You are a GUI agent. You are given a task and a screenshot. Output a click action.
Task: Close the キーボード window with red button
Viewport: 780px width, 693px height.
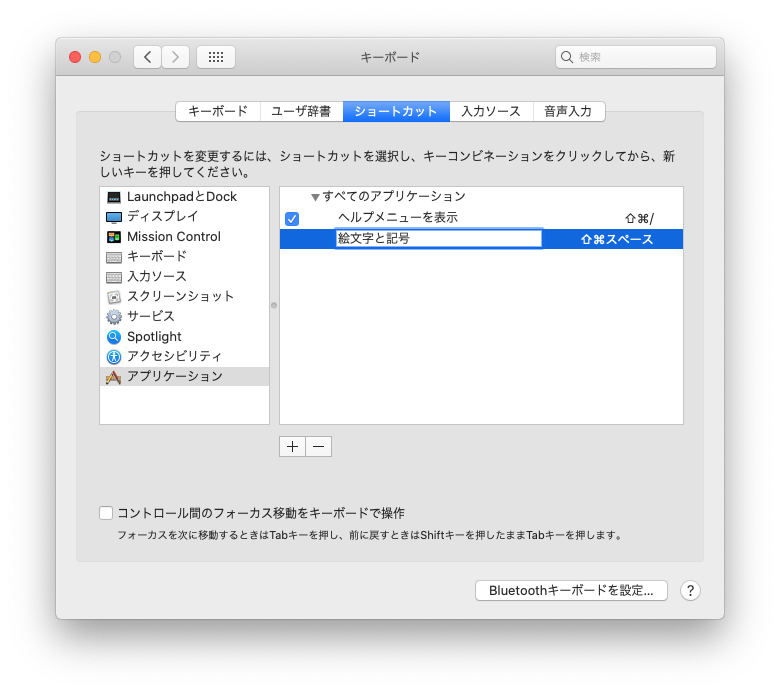click(x=75, y=57)
